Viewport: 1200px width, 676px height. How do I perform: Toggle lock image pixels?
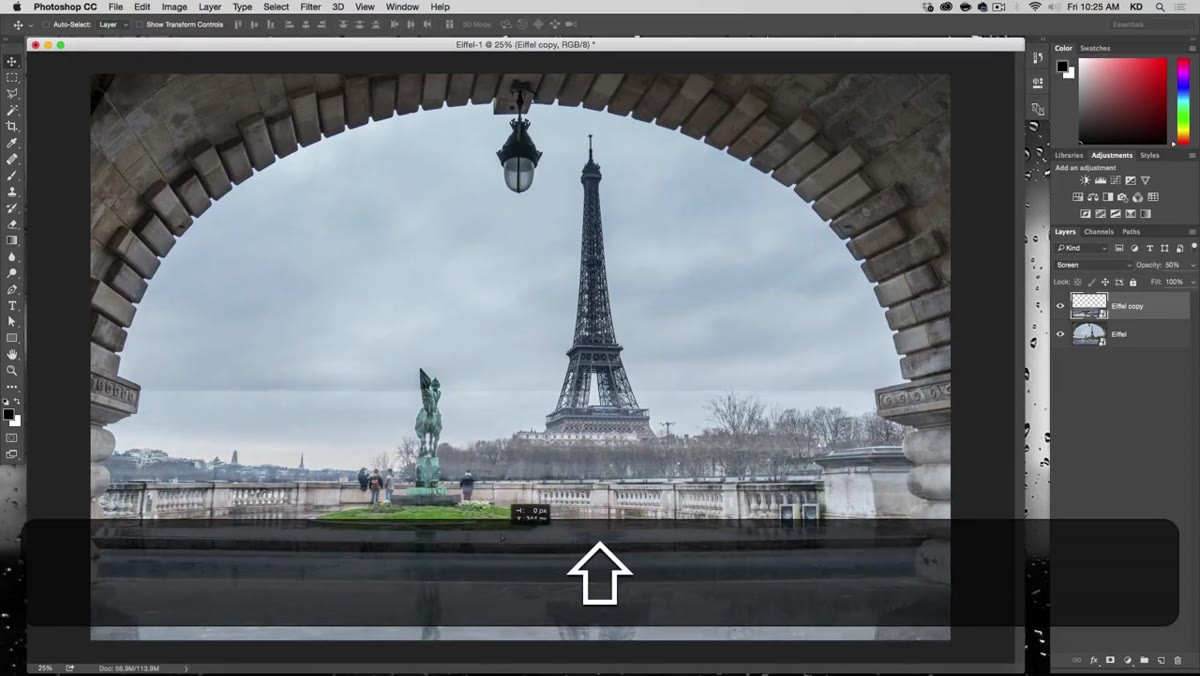(x=1091, y=282)
